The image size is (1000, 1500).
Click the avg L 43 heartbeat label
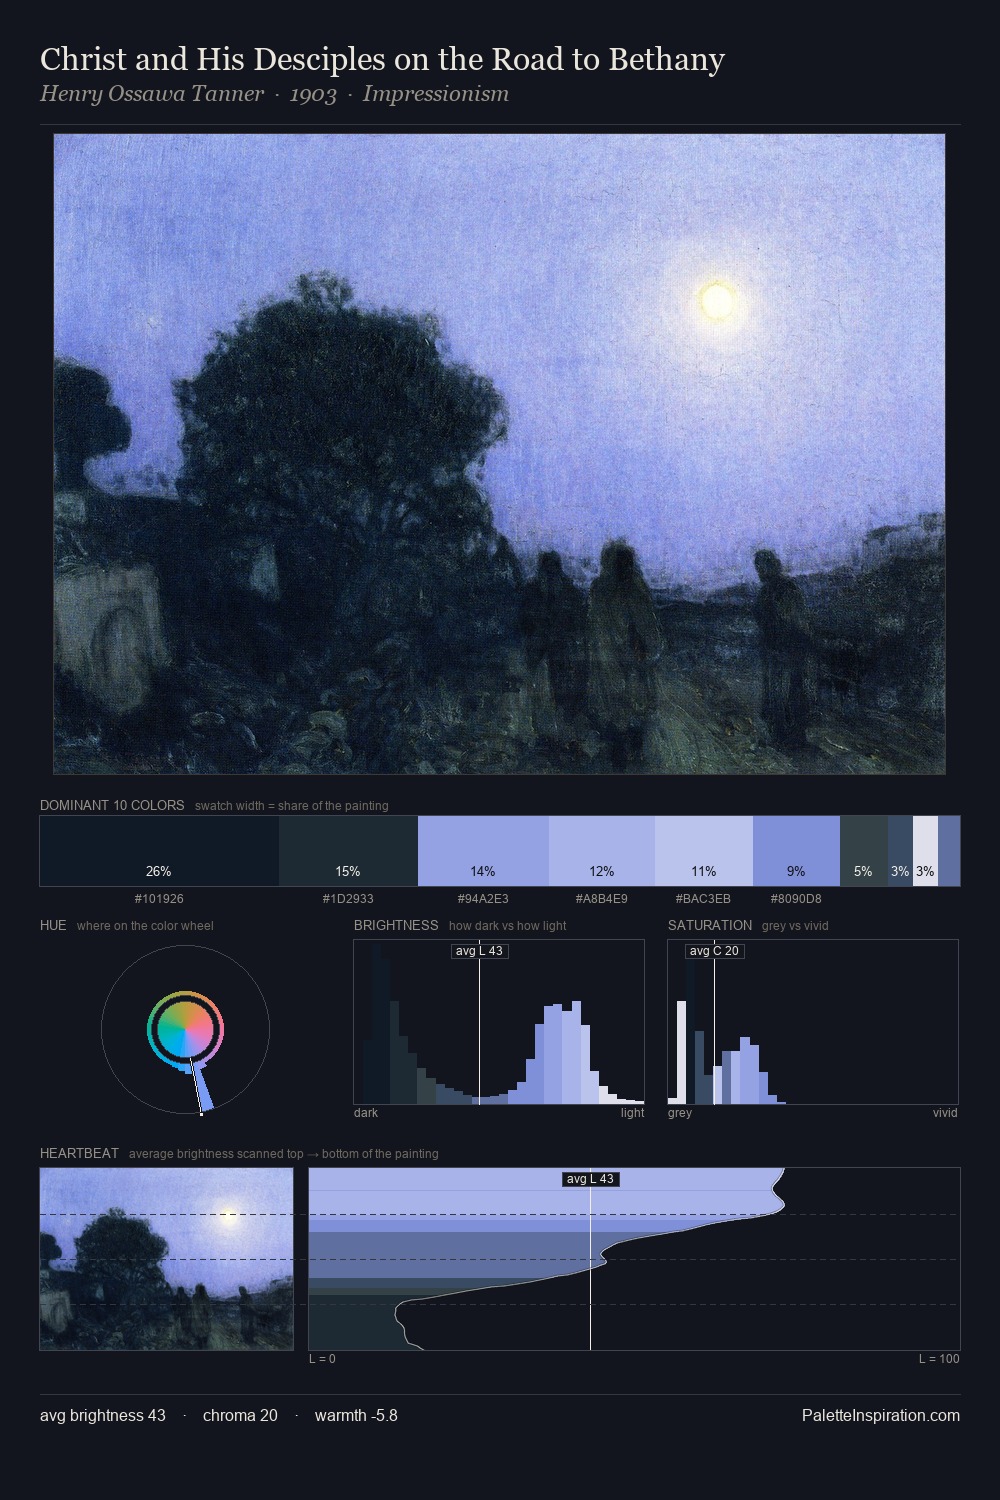point(590,1179)
